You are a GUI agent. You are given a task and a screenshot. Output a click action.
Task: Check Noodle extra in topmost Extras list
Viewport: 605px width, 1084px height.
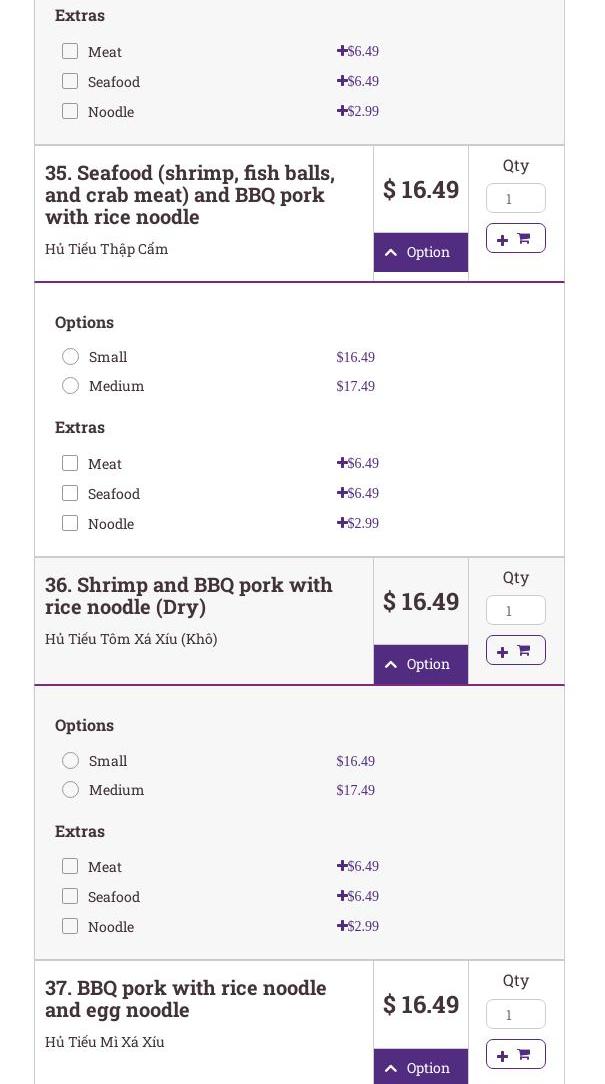pyautogui.click(x=70, y=111)
